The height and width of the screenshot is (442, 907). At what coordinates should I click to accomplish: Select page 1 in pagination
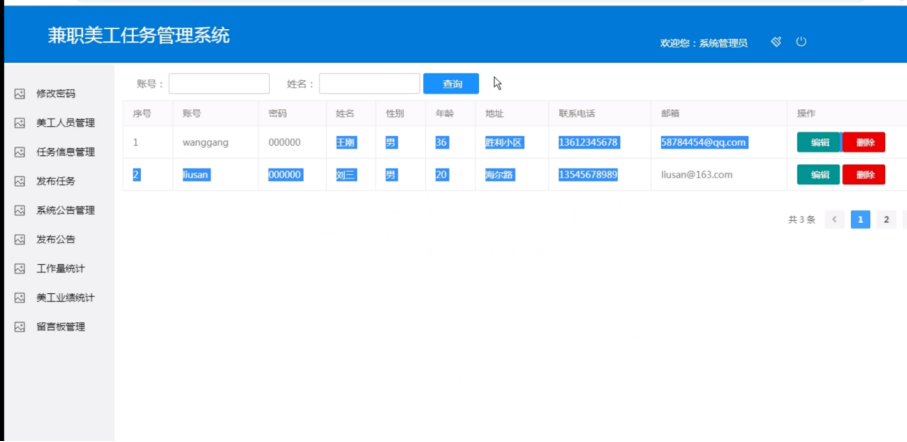(x=861, y=220)
